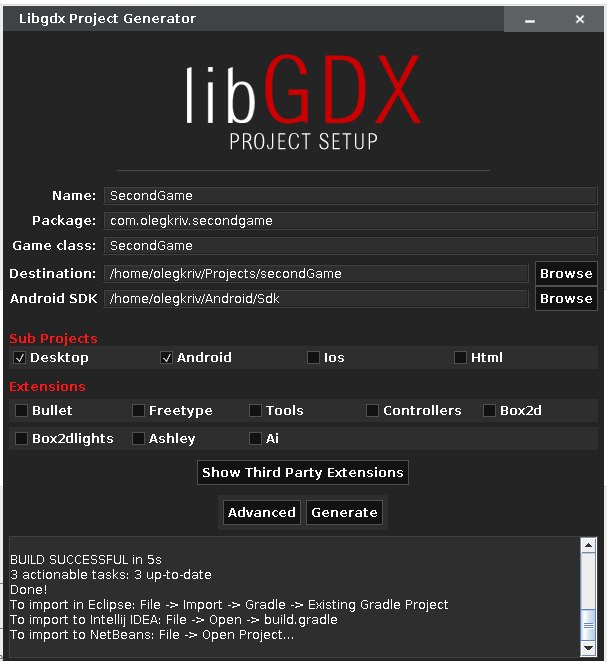The width and height of the screenshot is (607, 661).
Task: Enable the Ios sub project
Action: point(313,358)
